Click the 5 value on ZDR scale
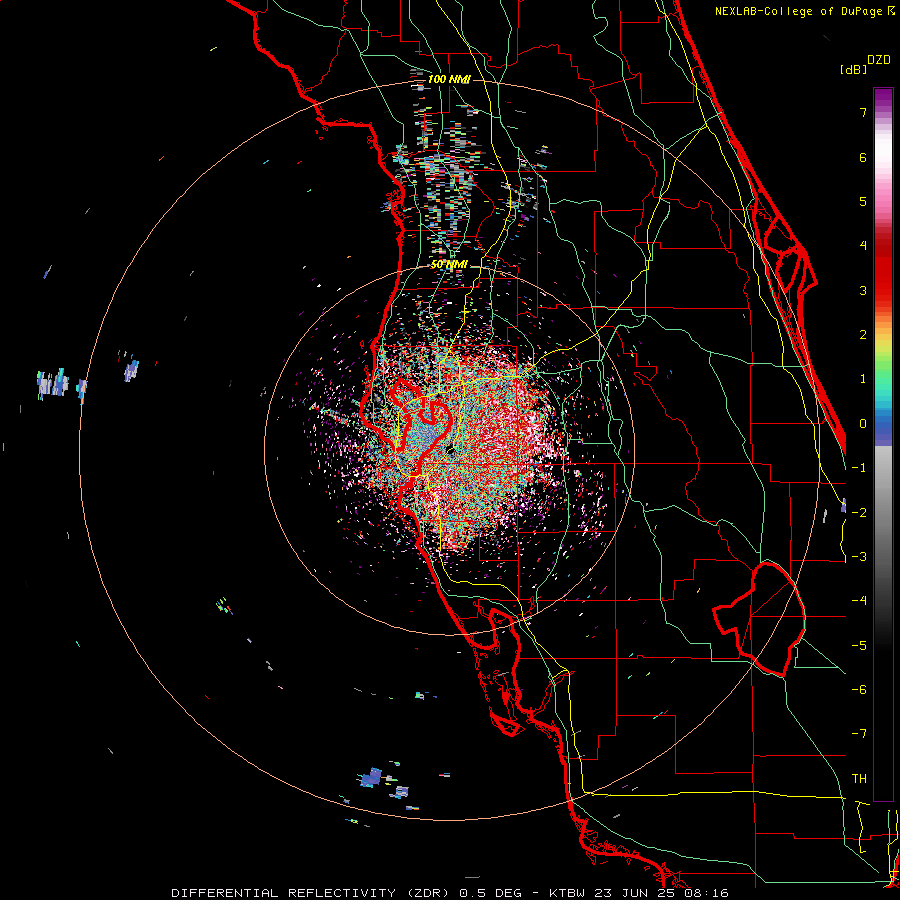This screenshot has height=900, width=900. pyautogui.click(x=863, y=201)
